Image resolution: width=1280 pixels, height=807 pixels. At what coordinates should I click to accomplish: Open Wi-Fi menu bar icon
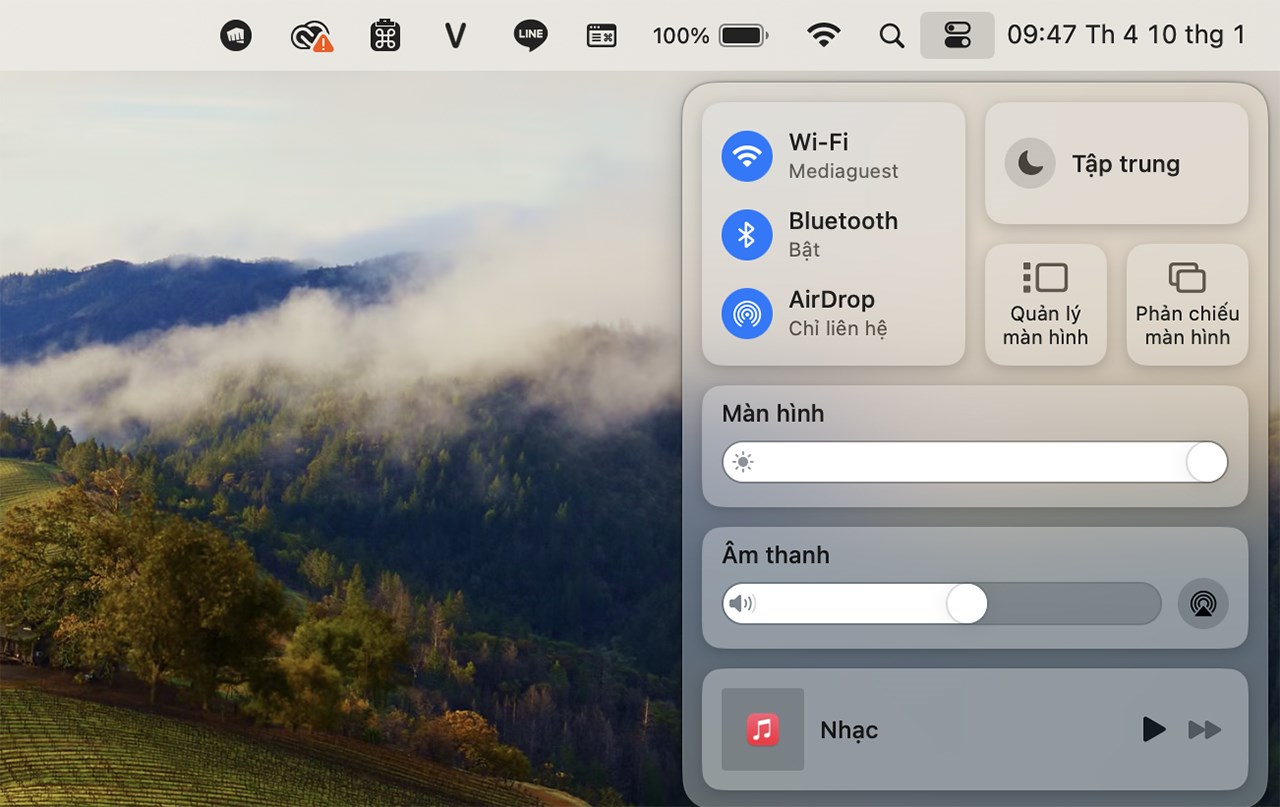(823, 36)
